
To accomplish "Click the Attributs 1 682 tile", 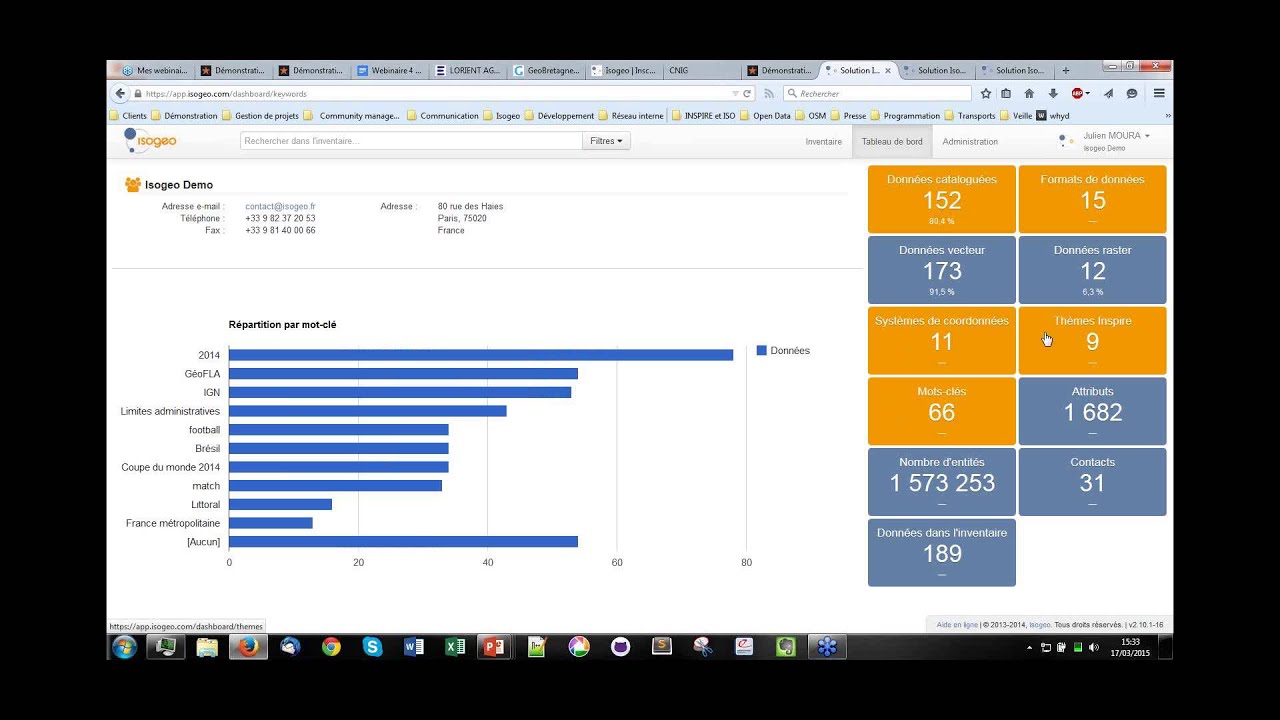I will pyautogui.click(x=1092, y=411).
